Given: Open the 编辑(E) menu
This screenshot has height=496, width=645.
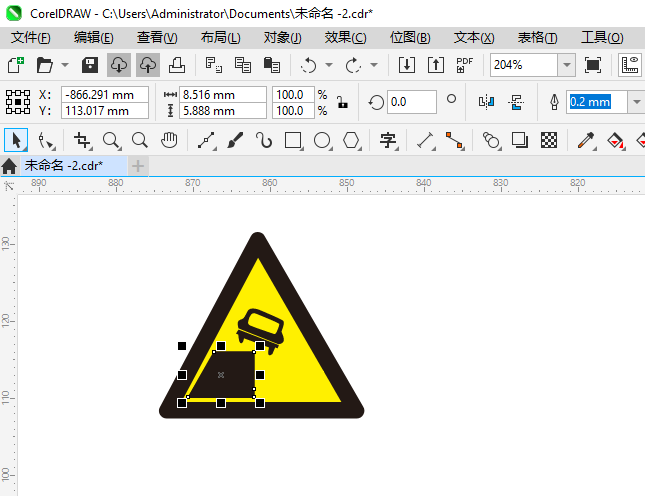Looking at the screenshot, I should [94, 38].
